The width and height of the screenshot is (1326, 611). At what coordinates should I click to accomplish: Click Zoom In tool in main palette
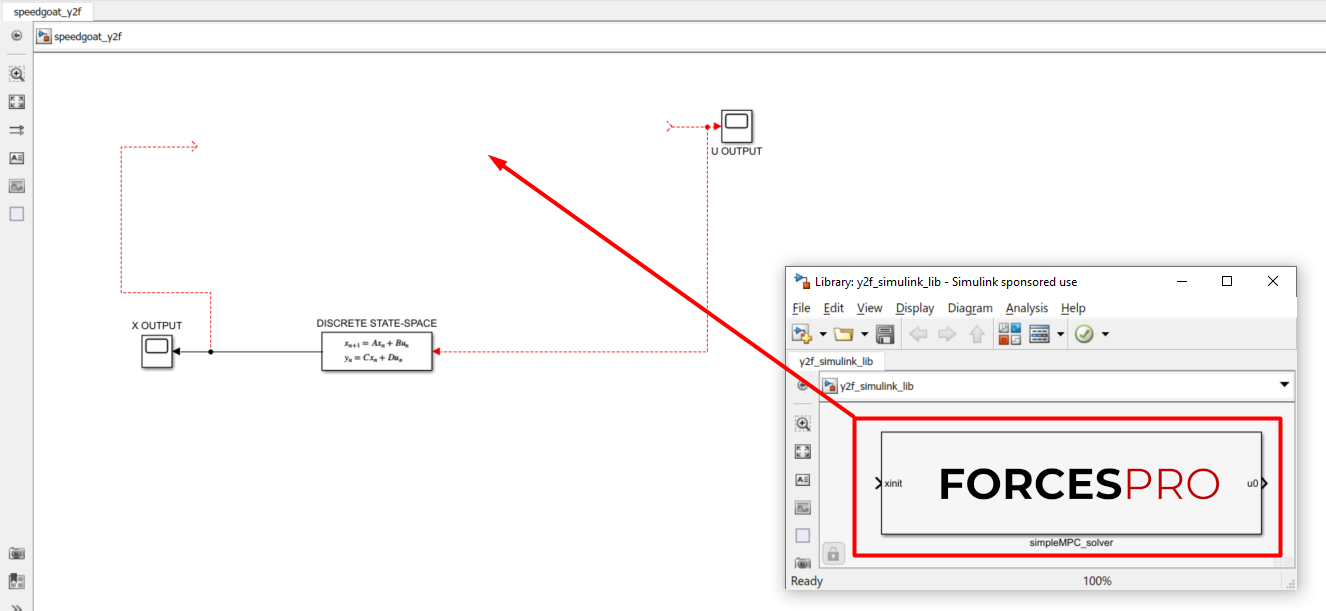[16, 74]
